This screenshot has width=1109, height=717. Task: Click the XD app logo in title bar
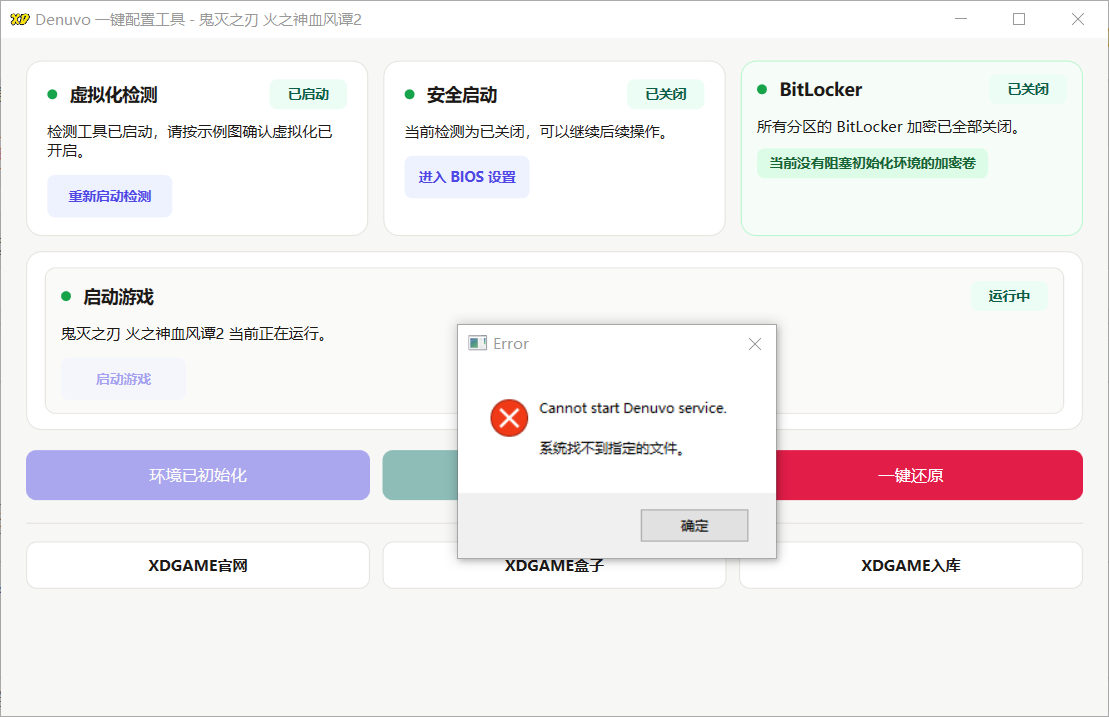click(19, 20)
